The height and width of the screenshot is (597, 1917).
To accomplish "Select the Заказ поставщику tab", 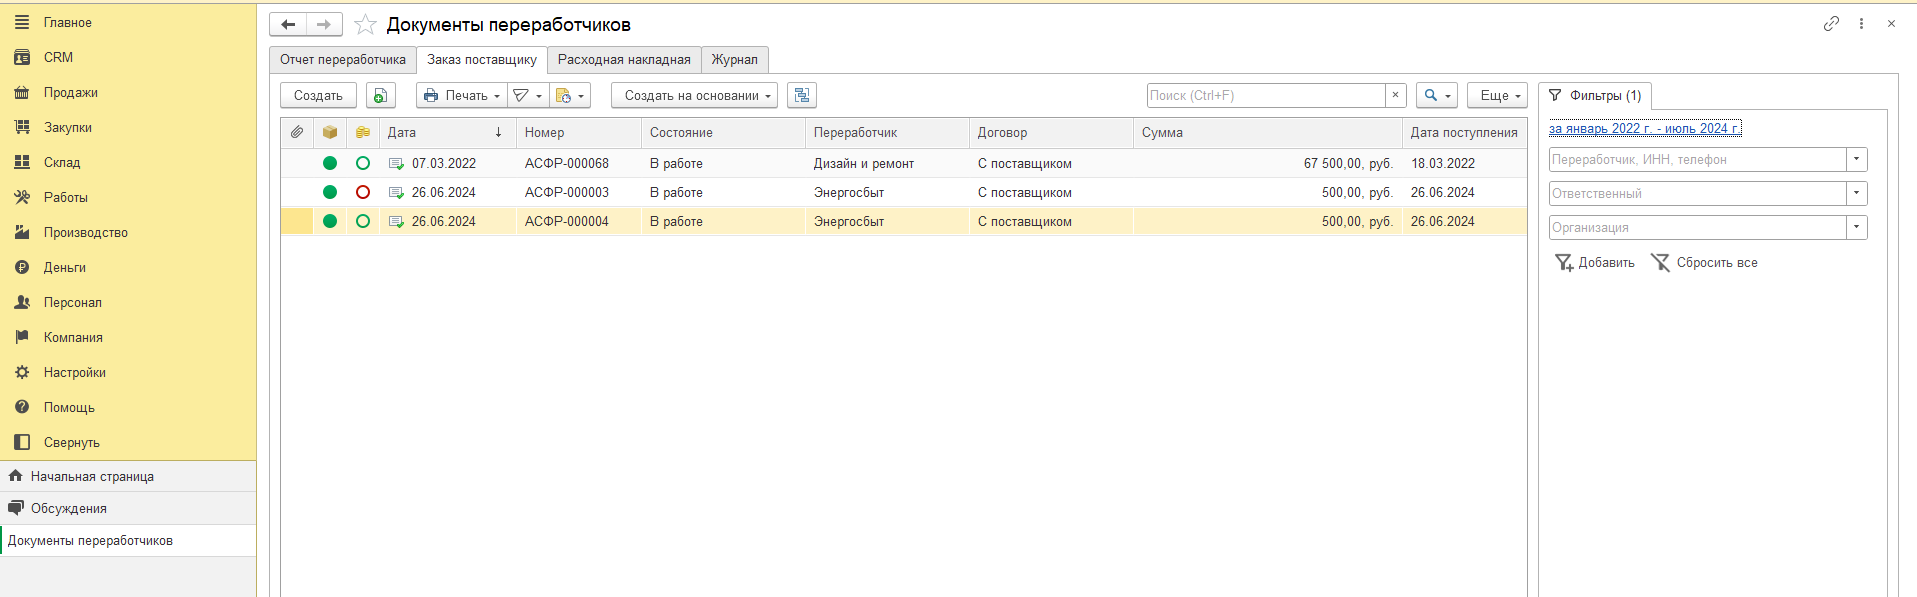I will [482, 59].
